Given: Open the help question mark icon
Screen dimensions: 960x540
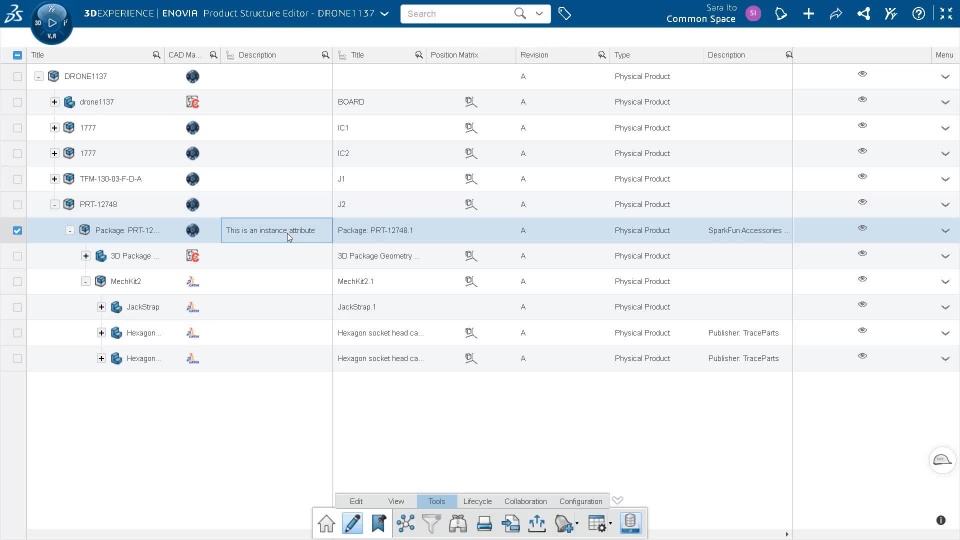Looking at the screenshot, I should 918,13.
